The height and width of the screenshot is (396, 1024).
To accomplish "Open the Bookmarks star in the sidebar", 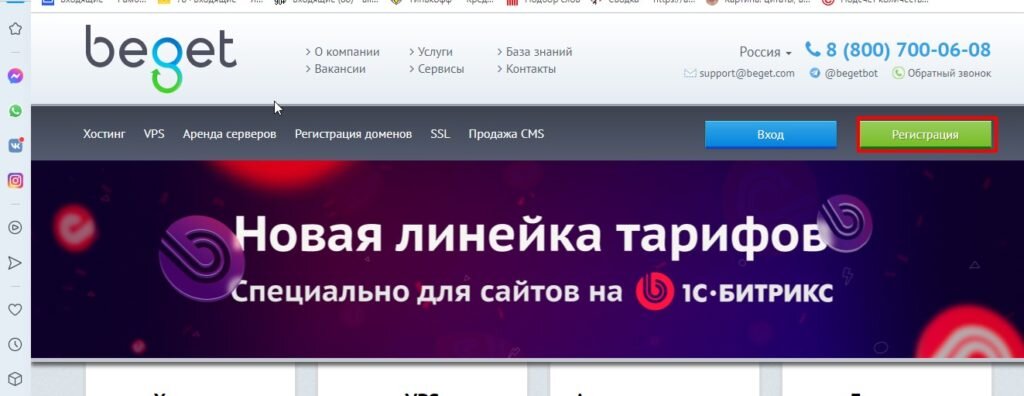I will coord(15,28).
